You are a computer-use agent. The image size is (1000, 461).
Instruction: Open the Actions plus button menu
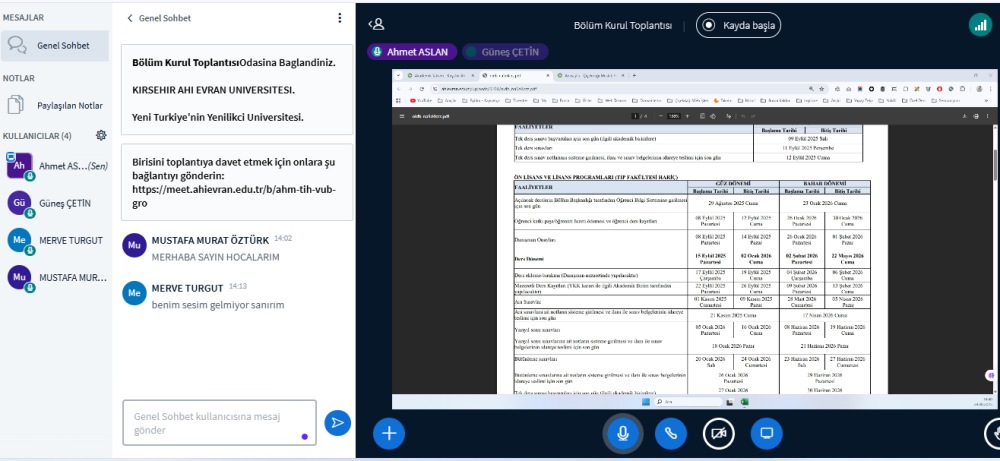(389, 432)
